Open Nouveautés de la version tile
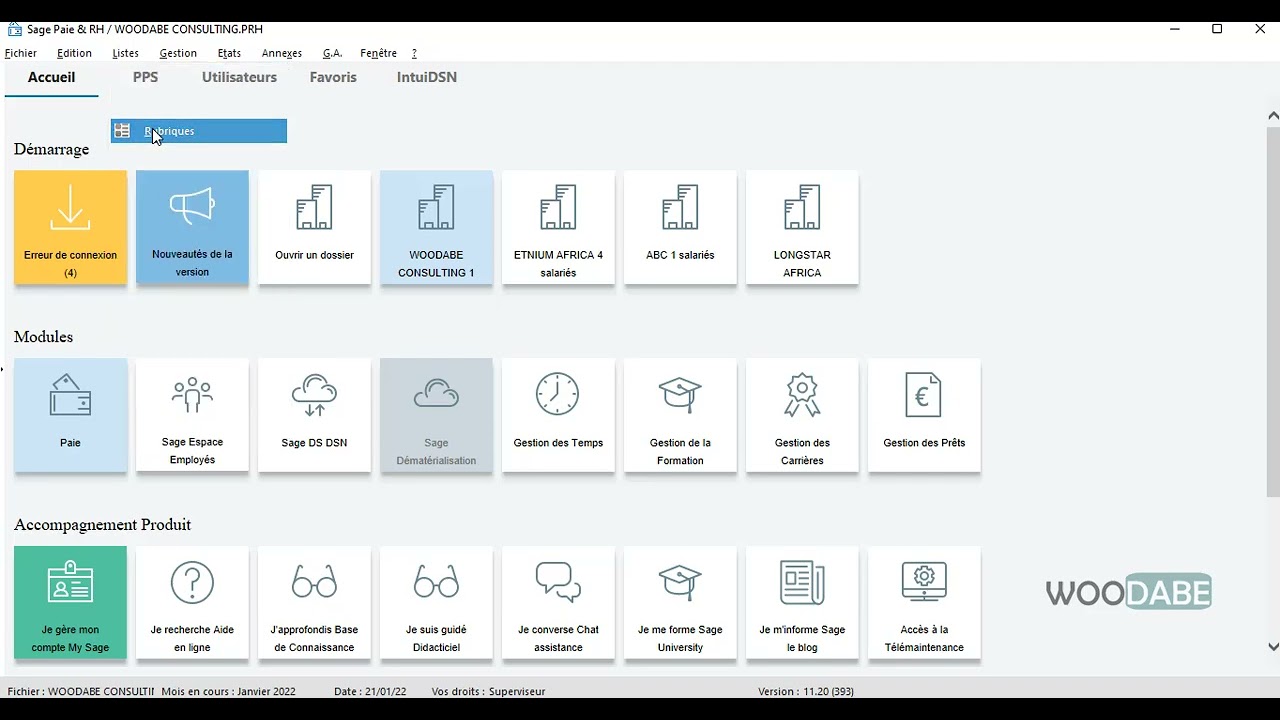Image resolution: width=1280 pixels, height=720 pixels. pos(192,228)
